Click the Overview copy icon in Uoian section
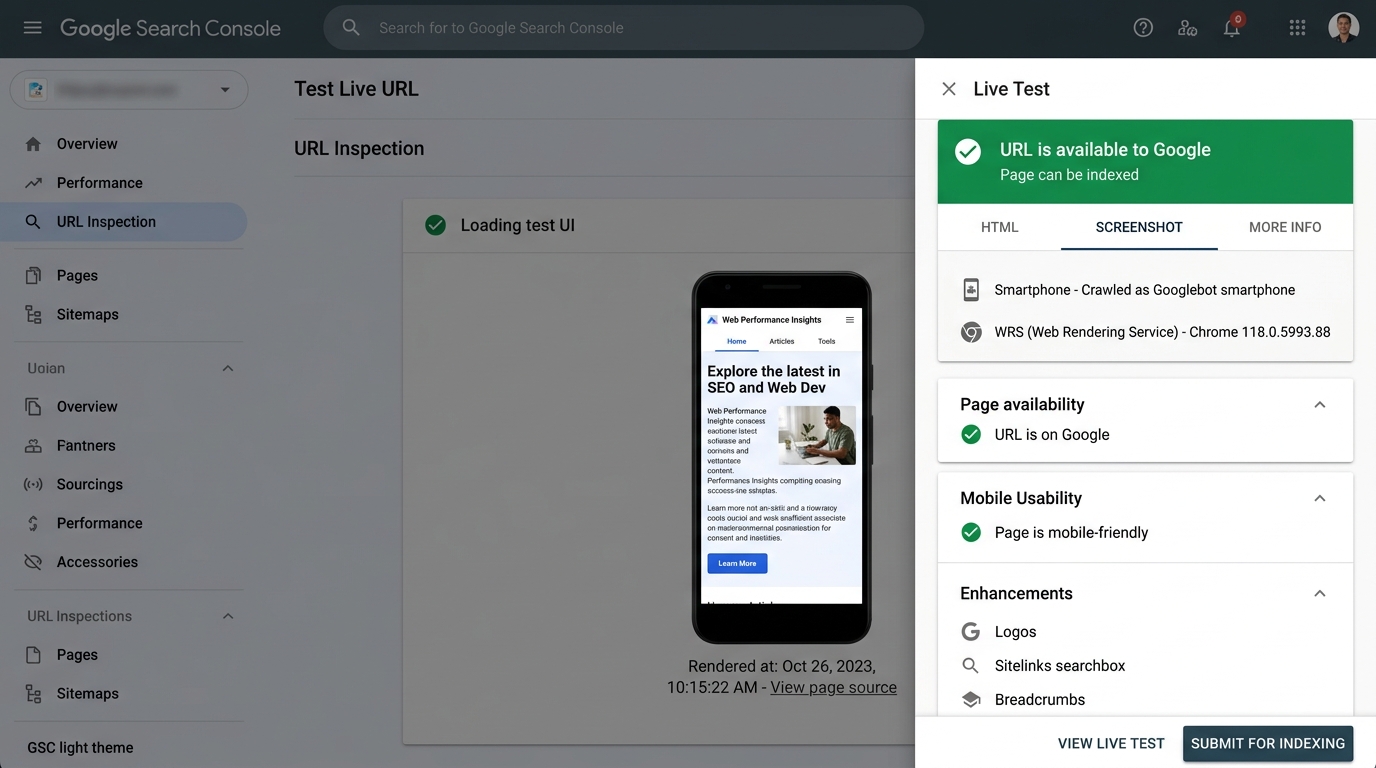 [x=33, y=407]
